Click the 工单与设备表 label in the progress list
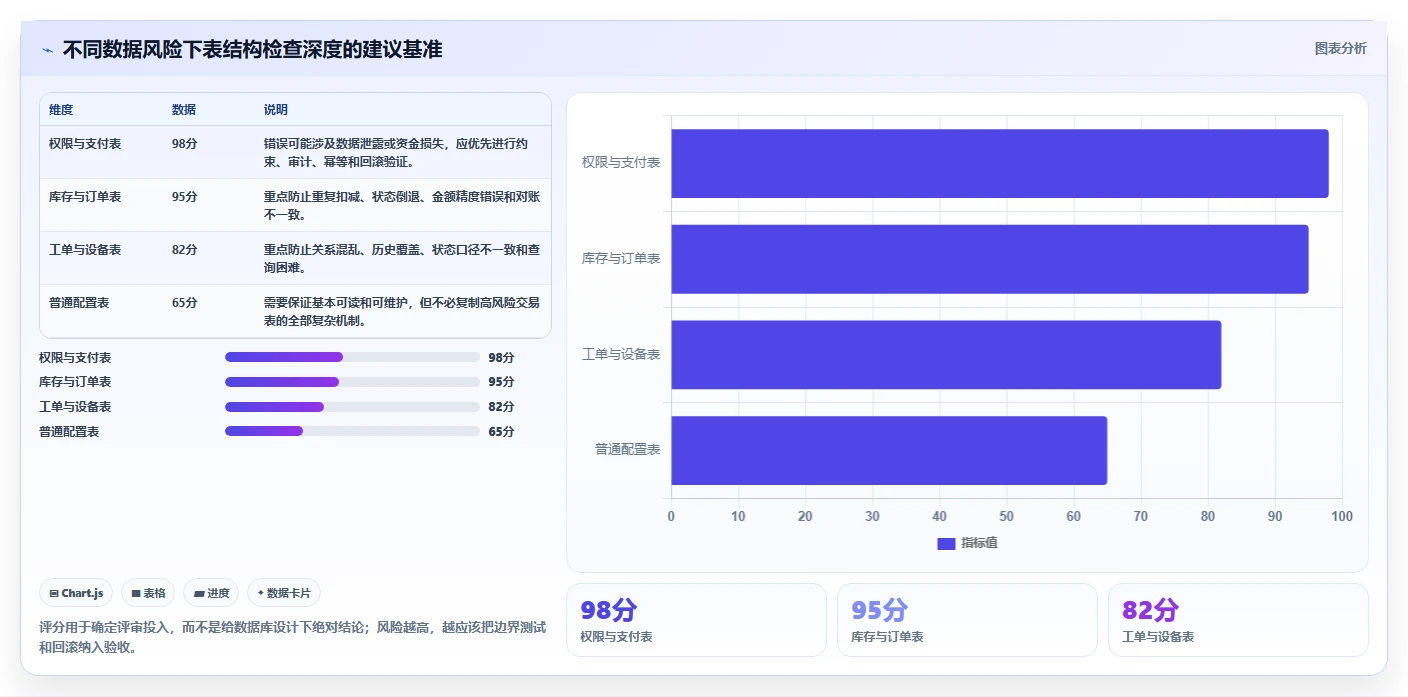 pos(75,407)
